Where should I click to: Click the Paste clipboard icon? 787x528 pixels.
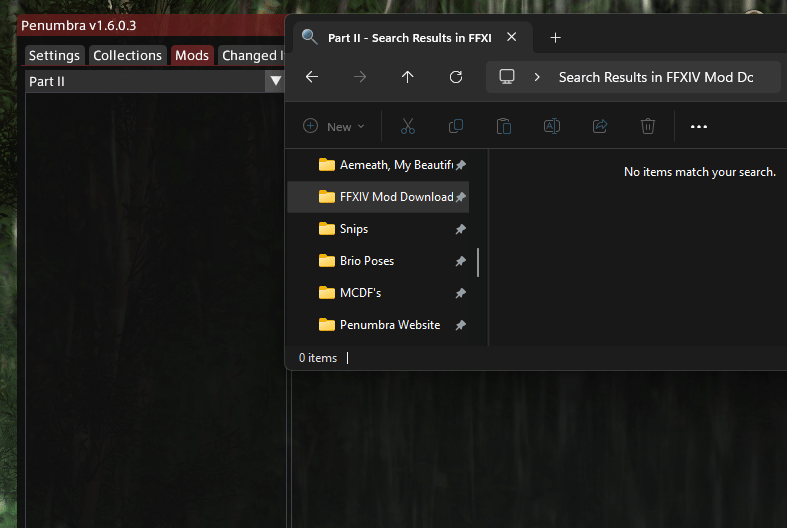coord(504,126)
